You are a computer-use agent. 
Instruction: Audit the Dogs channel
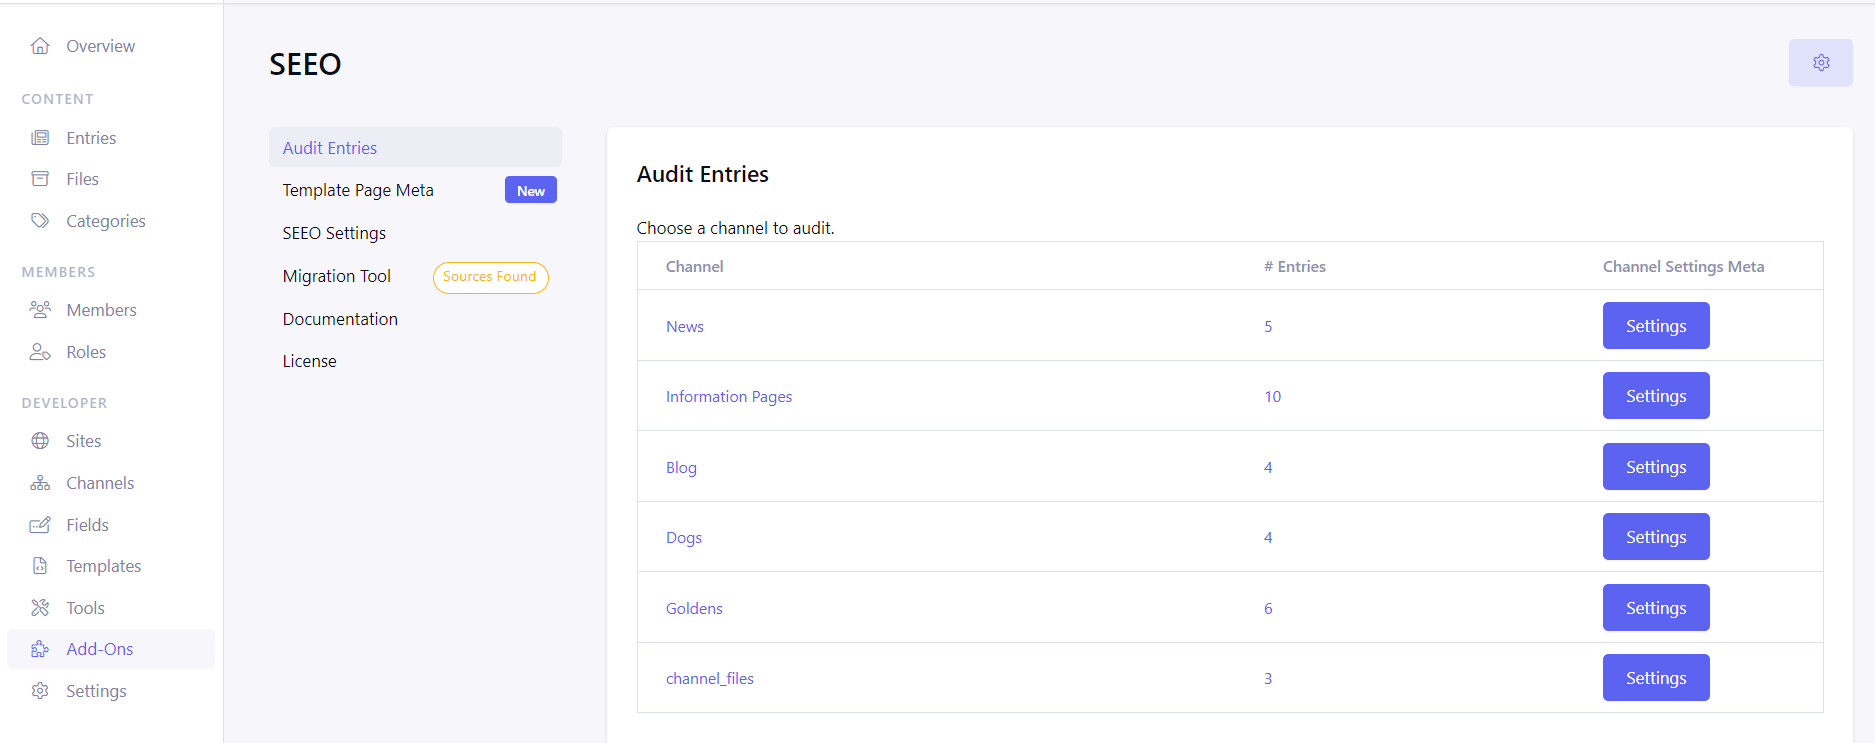[x=684, y=537]
